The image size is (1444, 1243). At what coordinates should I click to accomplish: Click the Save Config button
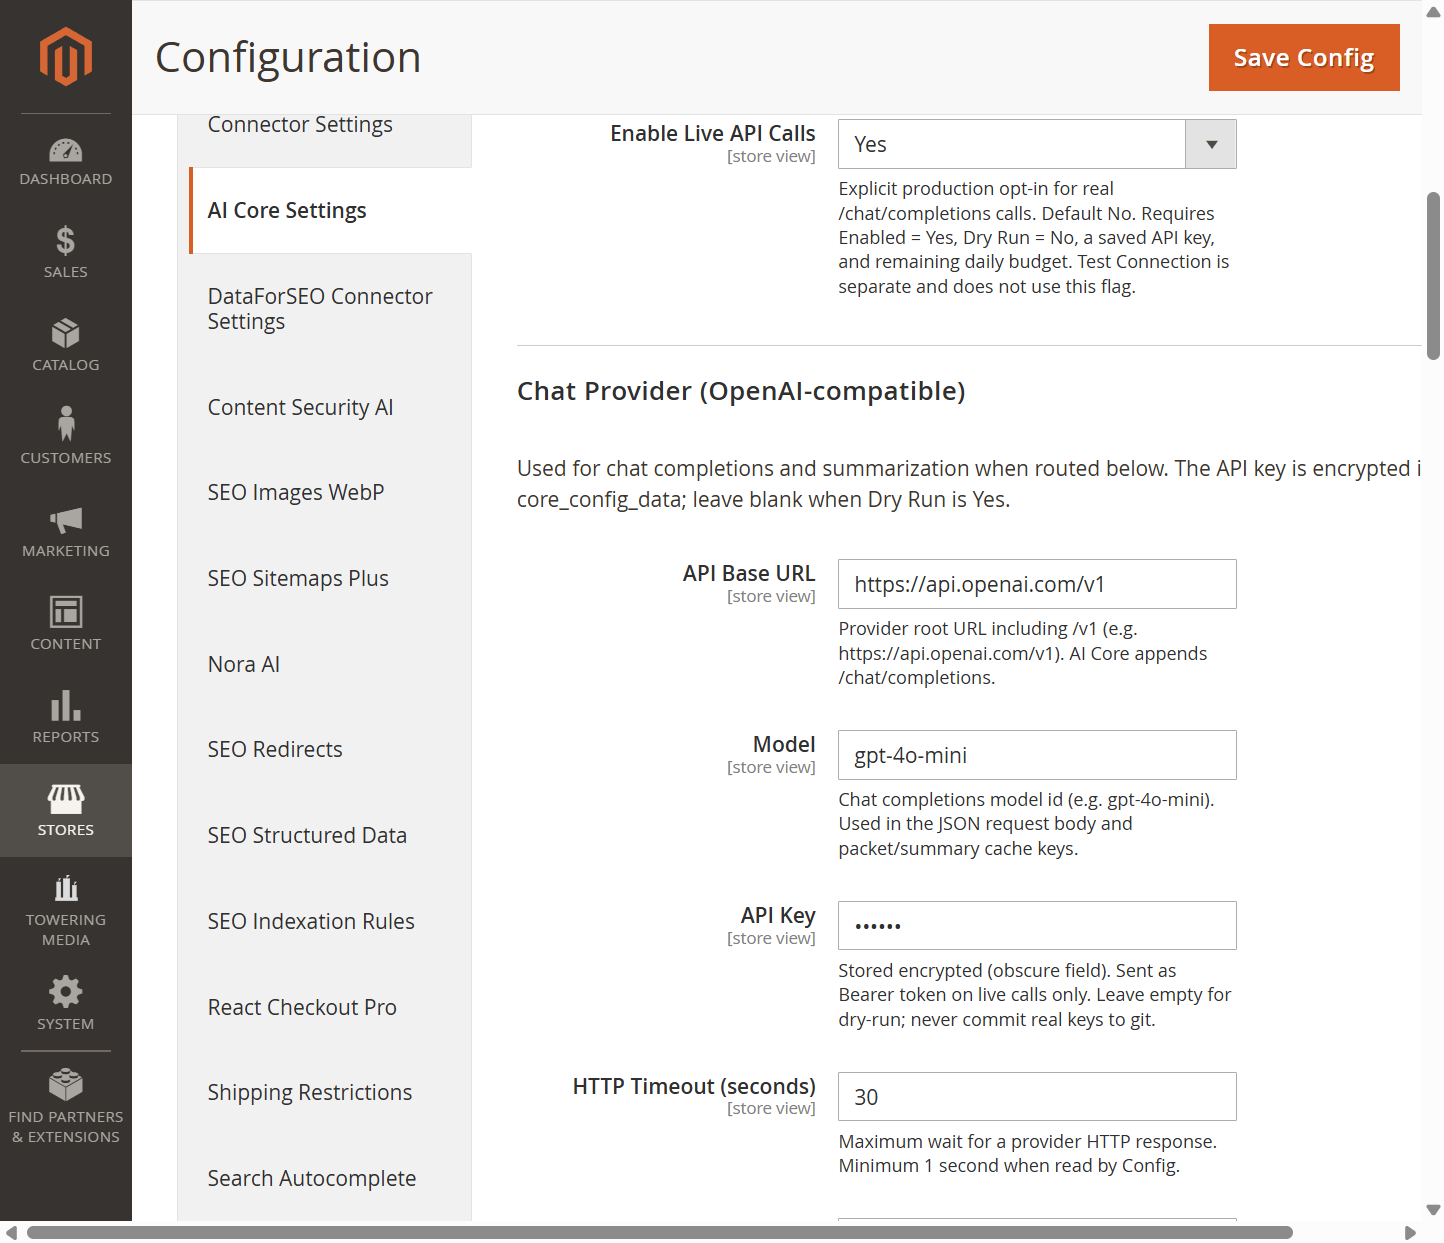1304,58
